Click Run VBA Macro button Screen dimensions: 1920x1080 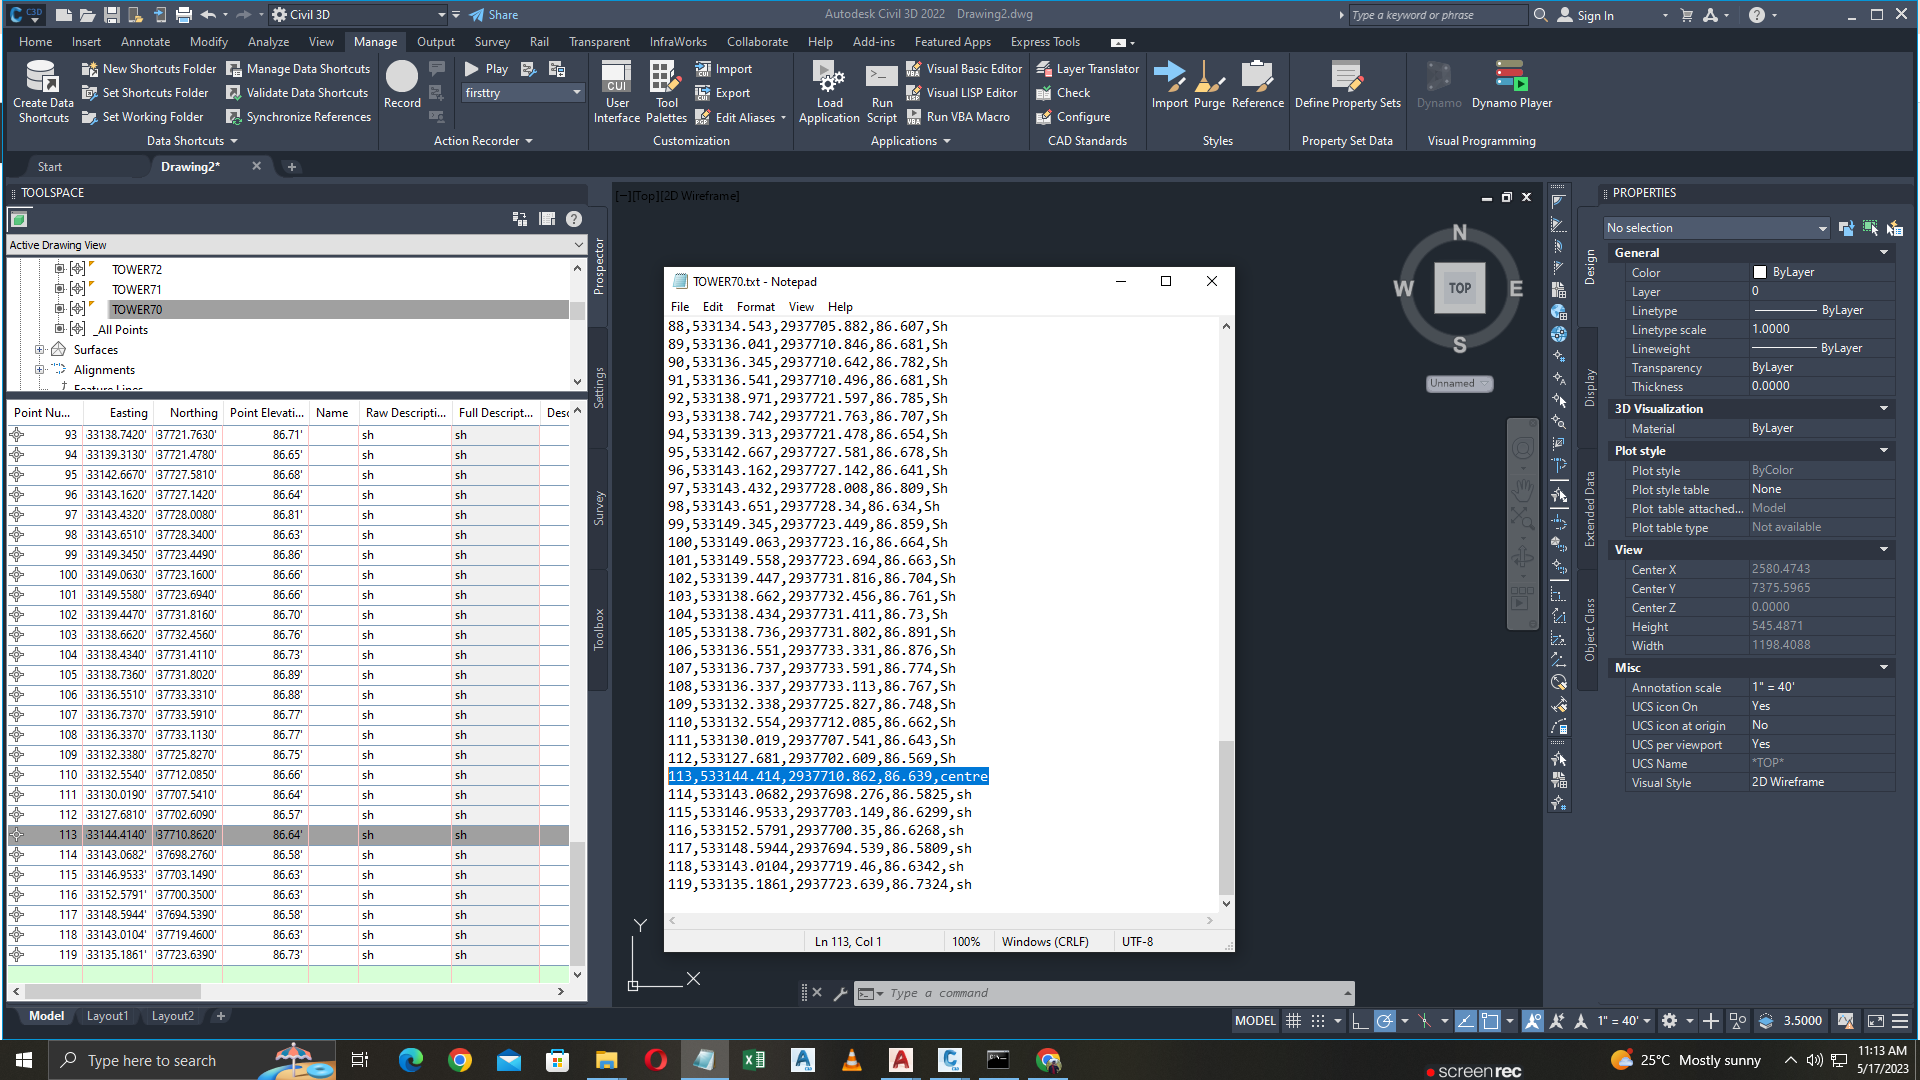[957, 117]
